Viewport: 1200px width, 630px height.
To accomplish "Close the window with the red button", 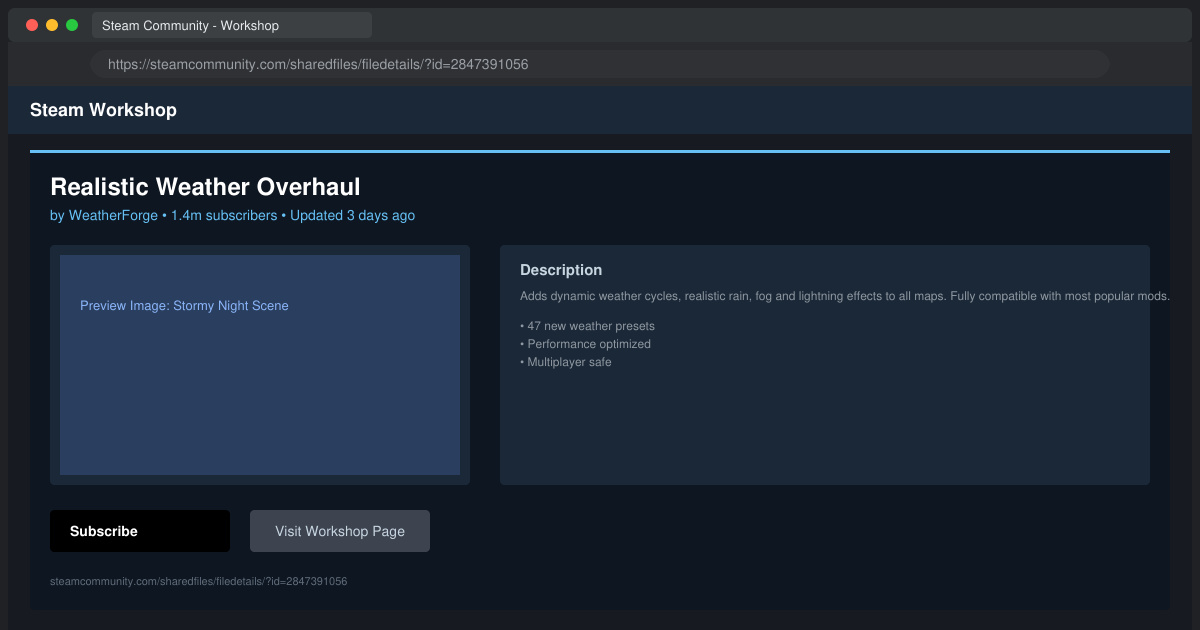I will tap(32, 25).
